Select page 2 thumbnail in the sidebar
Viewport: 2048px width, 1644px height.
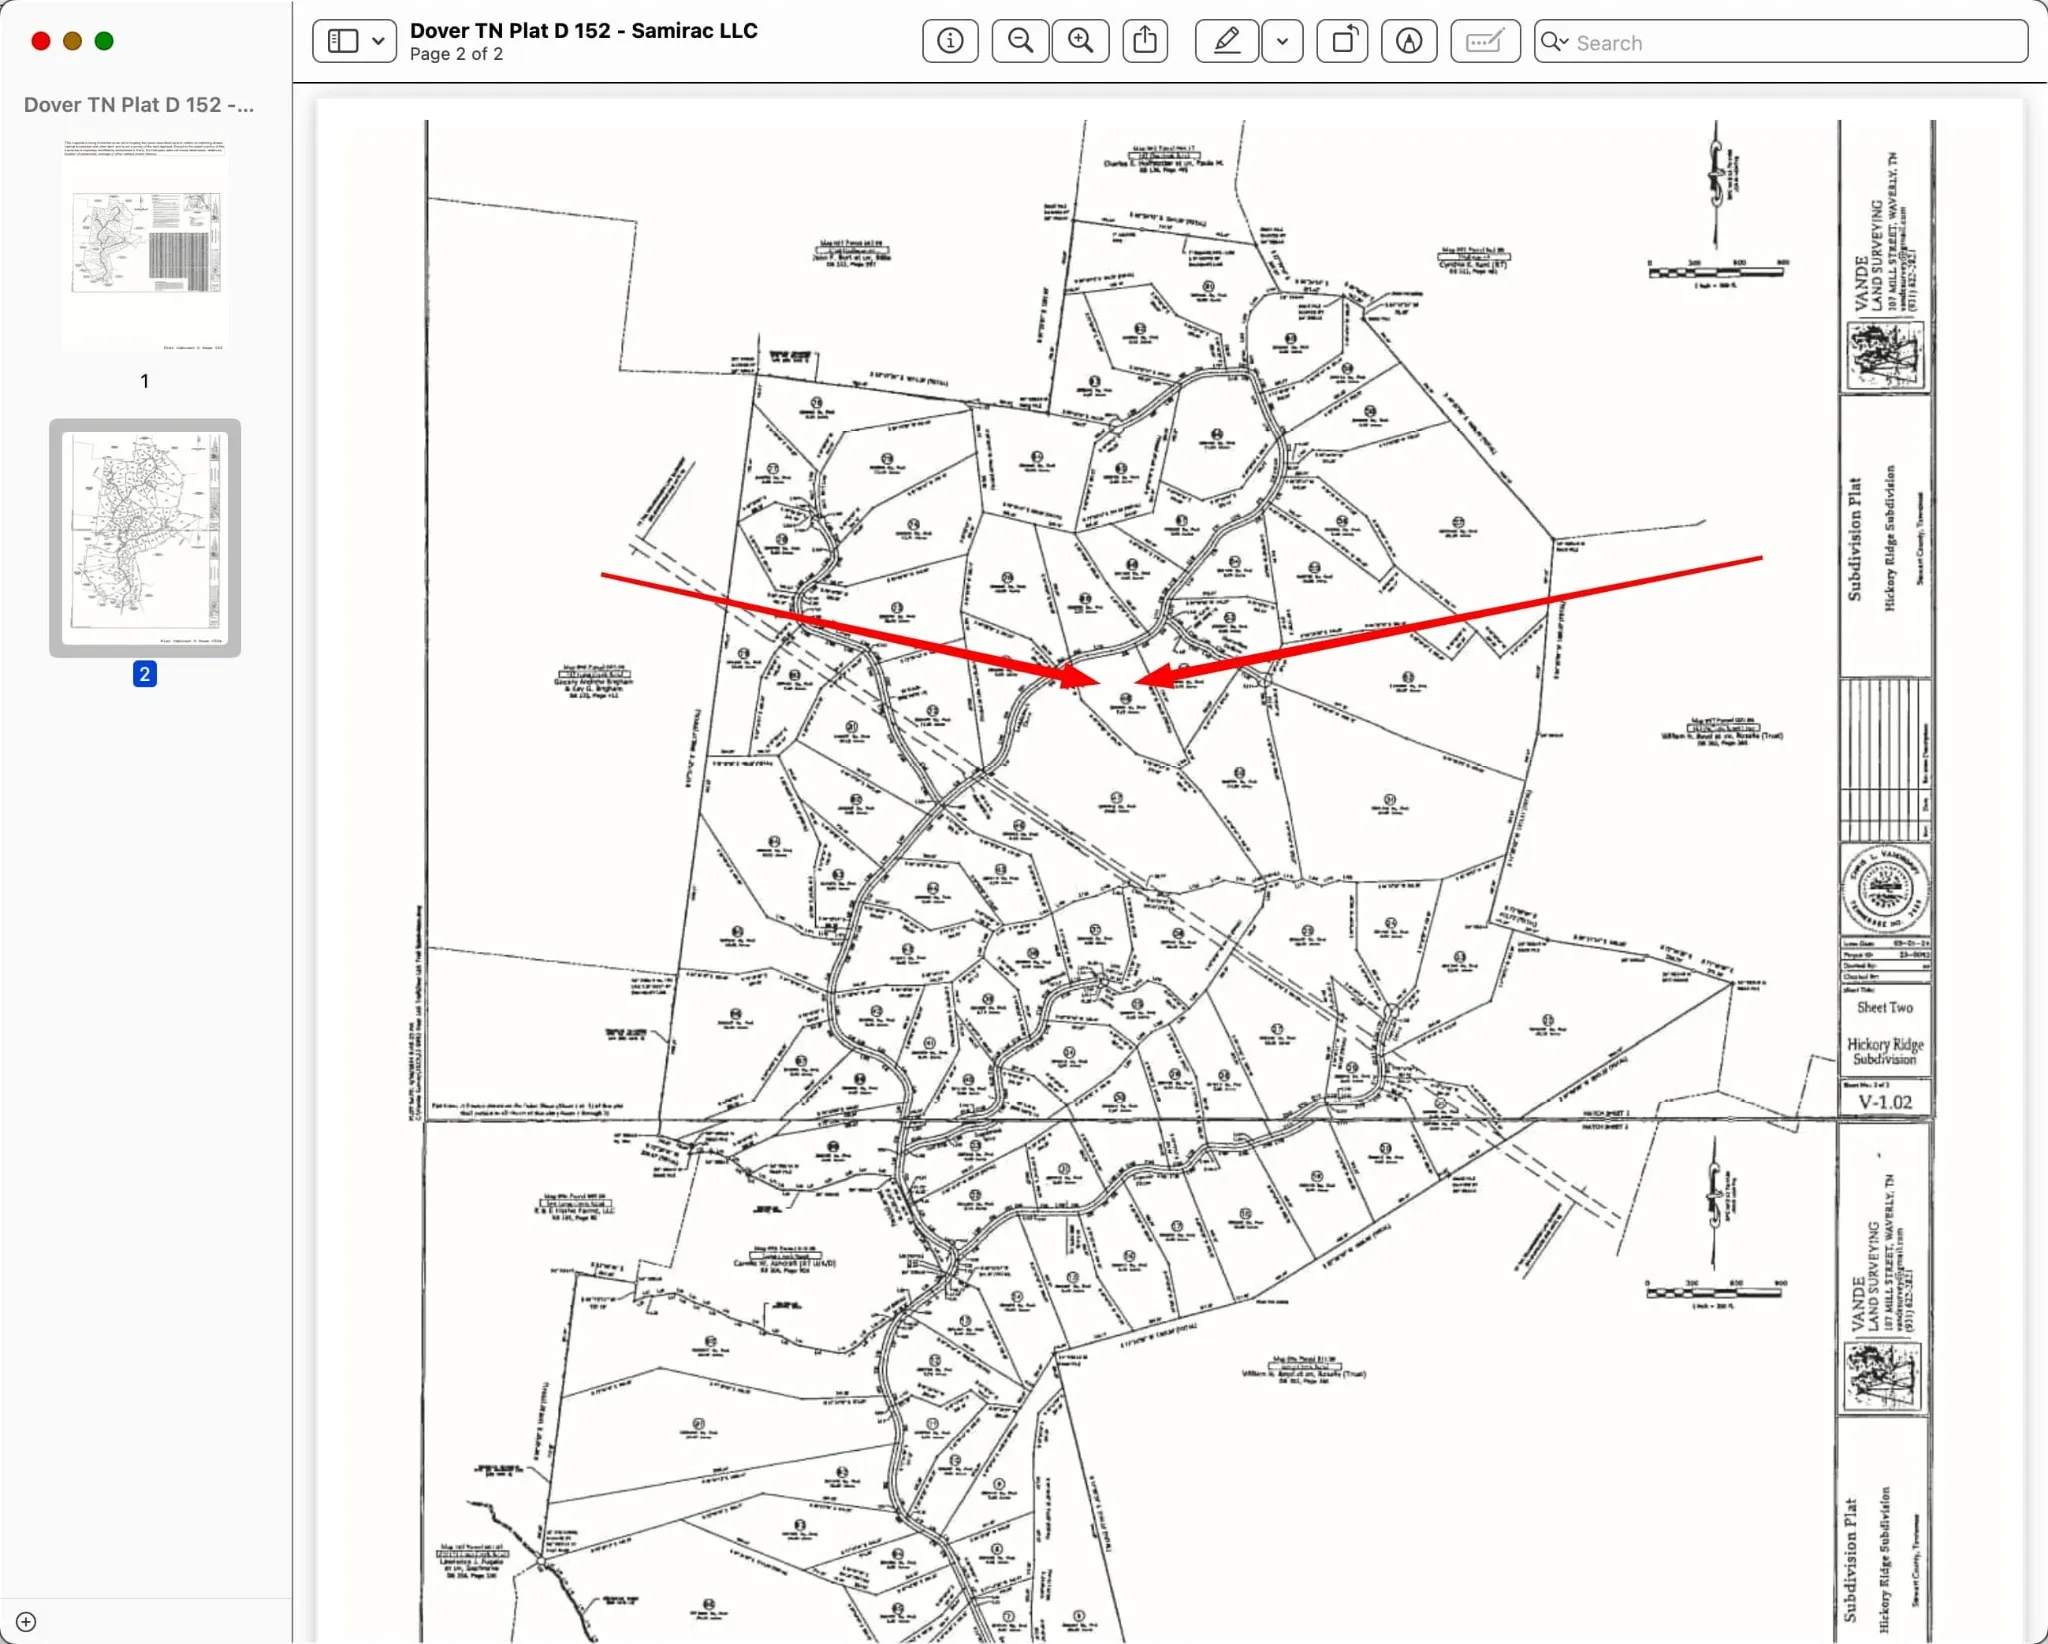tap(145, 537)
